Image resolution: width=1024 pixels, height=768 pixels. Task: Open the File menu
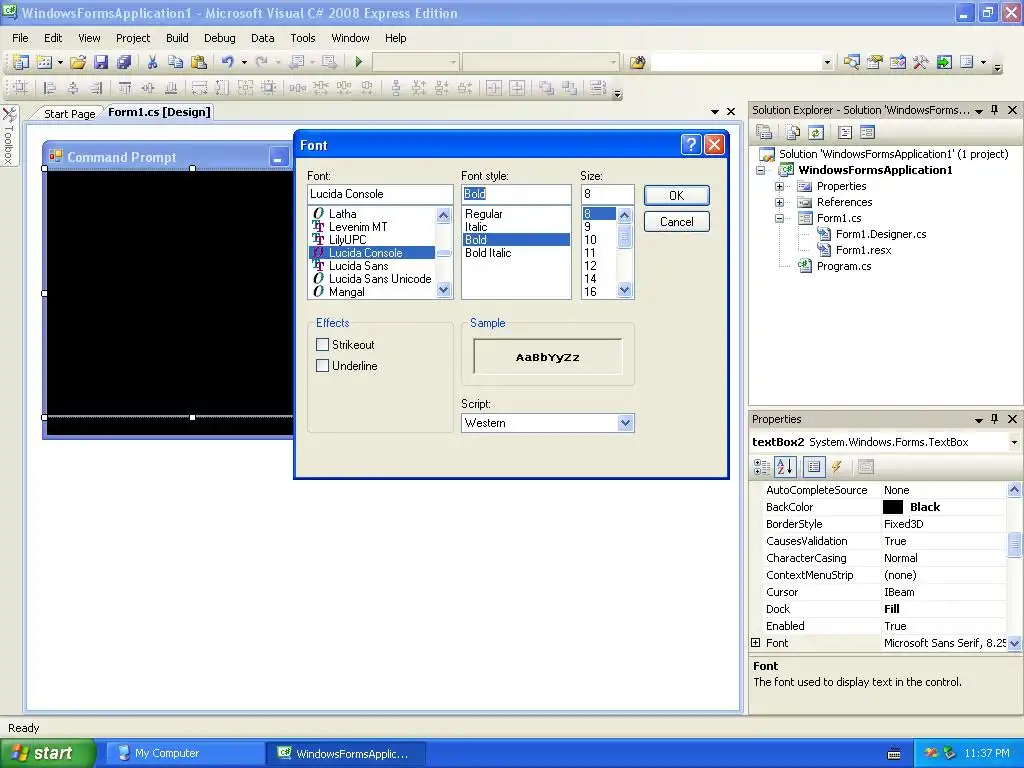[20, 38]
